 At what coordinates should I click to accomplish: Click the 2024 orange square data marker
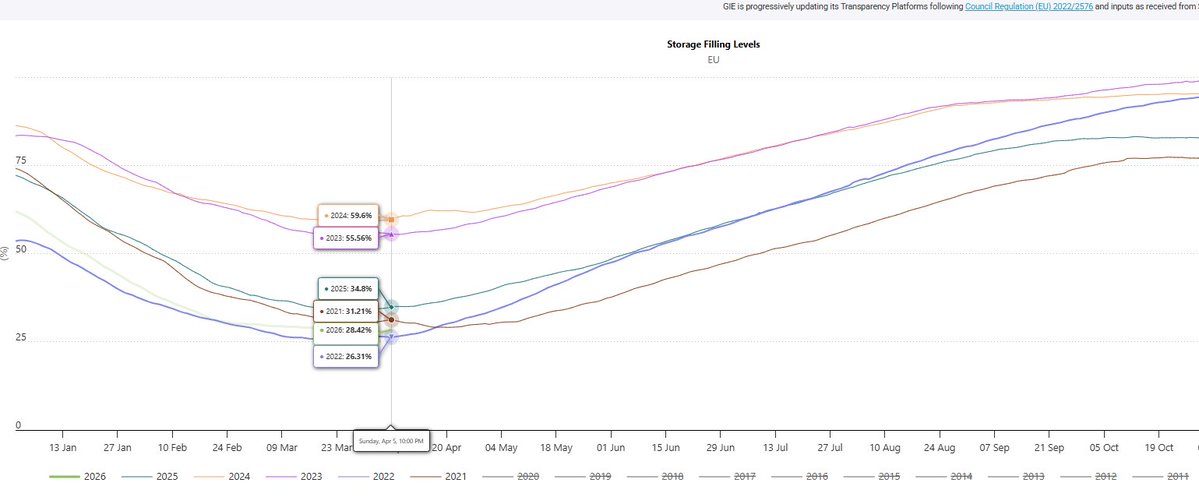[392, 219]
